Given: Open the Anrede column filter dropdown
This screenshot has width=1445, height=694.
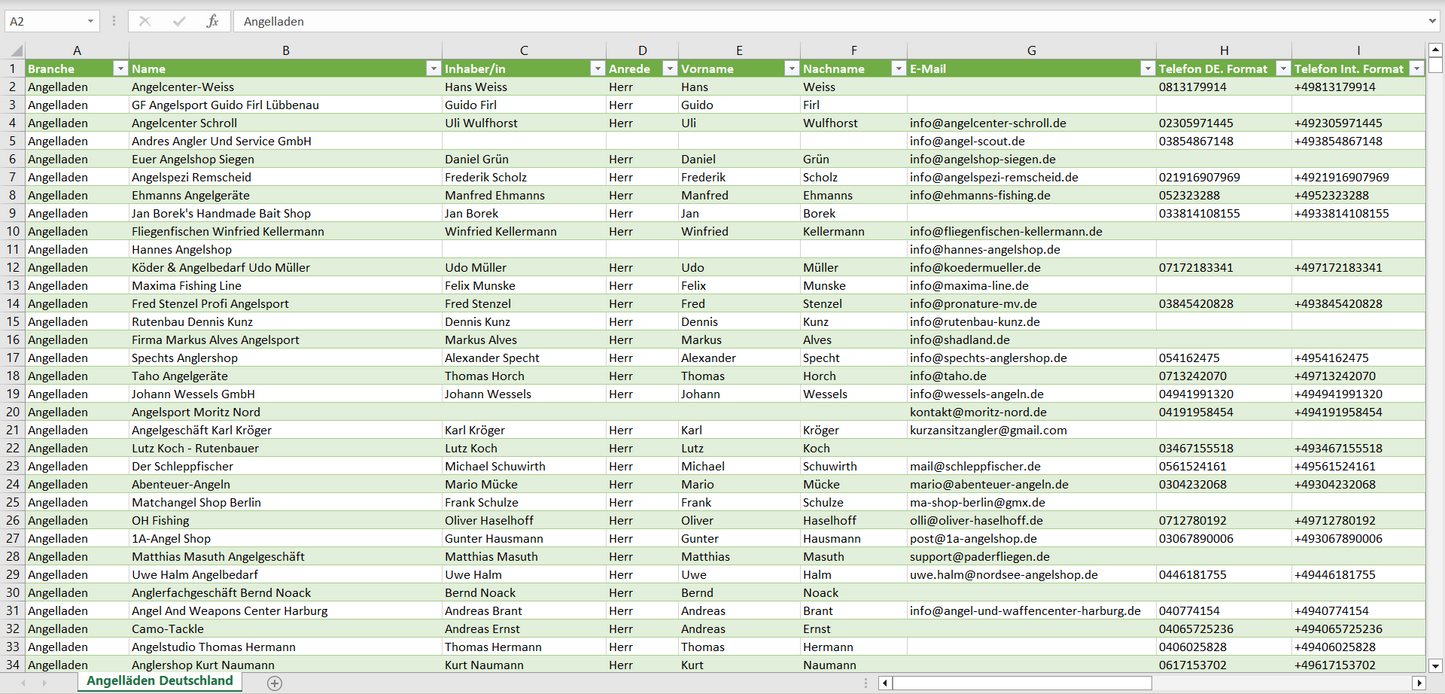Looking at the screenshot, I should click(x=668, y=69).
